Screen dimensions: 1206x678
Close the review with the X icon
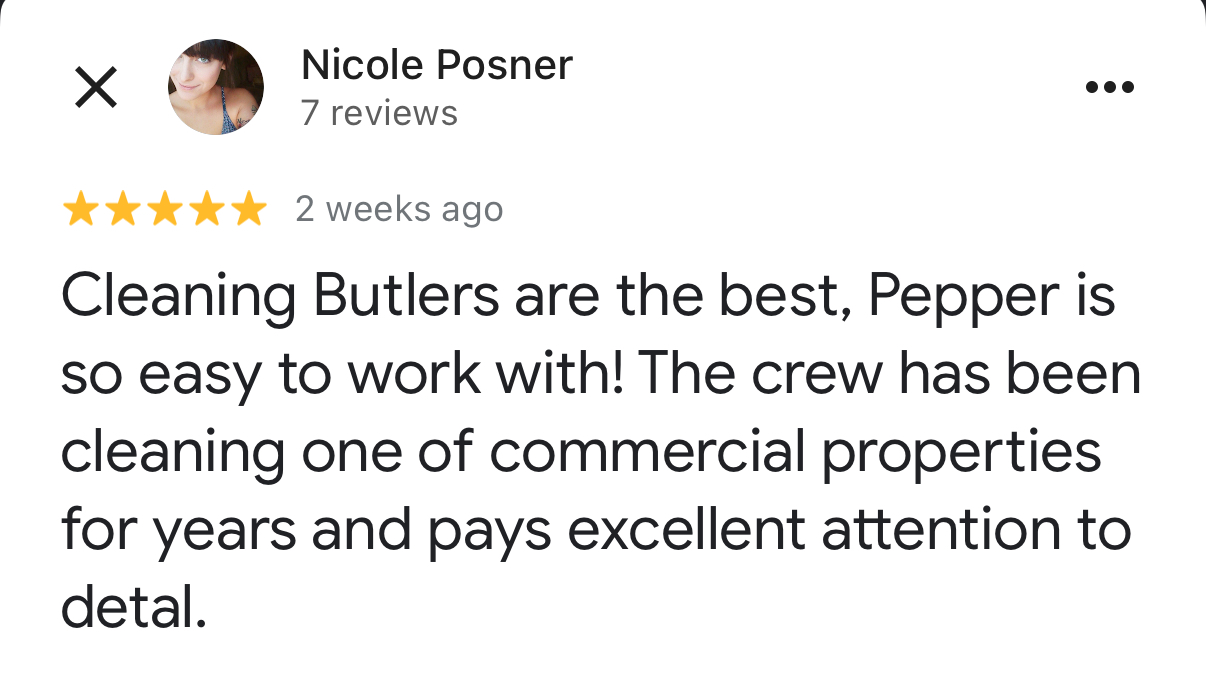pyautogui.click(x=96, y=88)
